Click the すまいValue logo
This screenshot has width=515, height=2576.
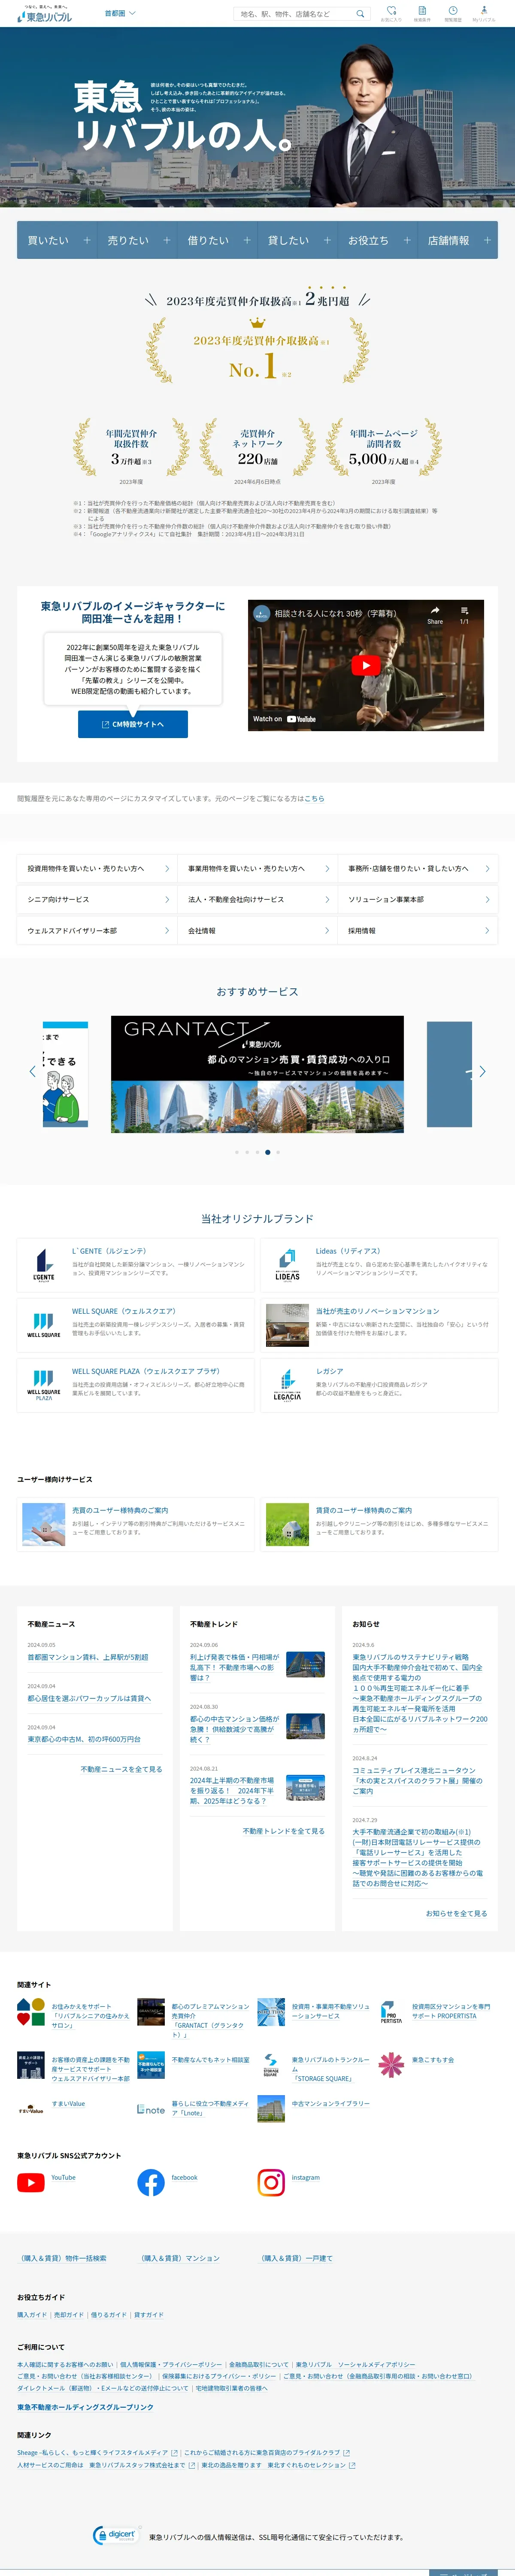pos(31,2109)
